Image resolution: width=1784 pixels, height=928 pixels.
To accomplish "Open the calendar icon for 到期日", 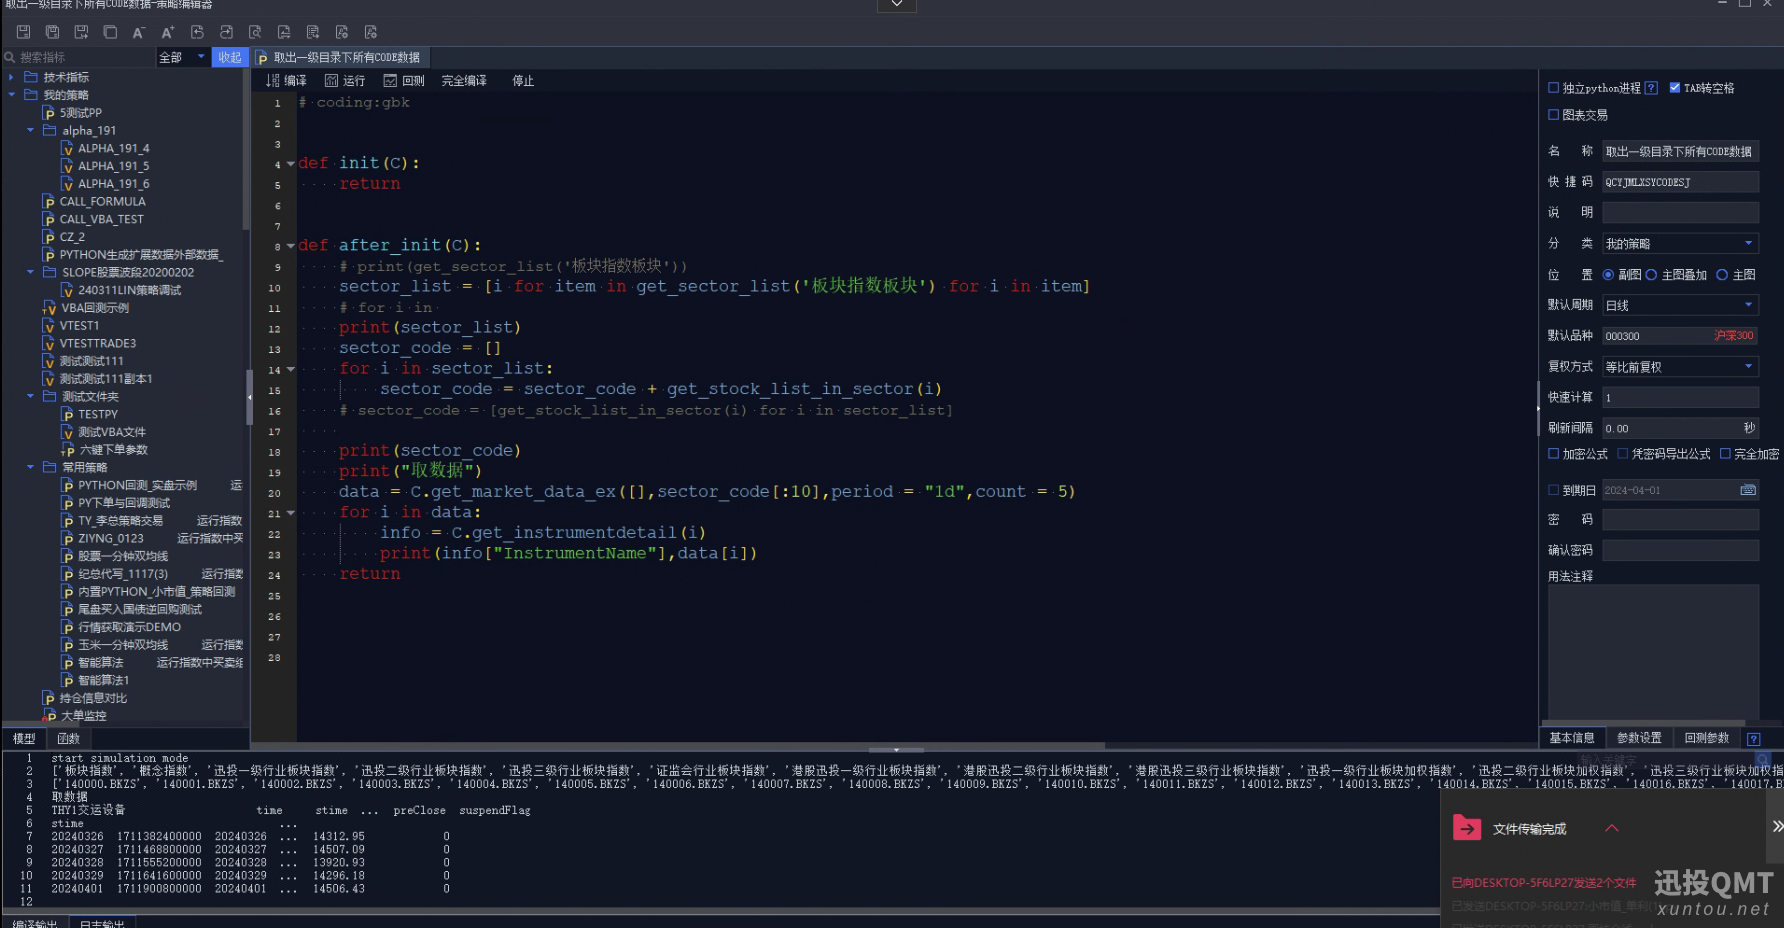I will [x=1747, y=490].
